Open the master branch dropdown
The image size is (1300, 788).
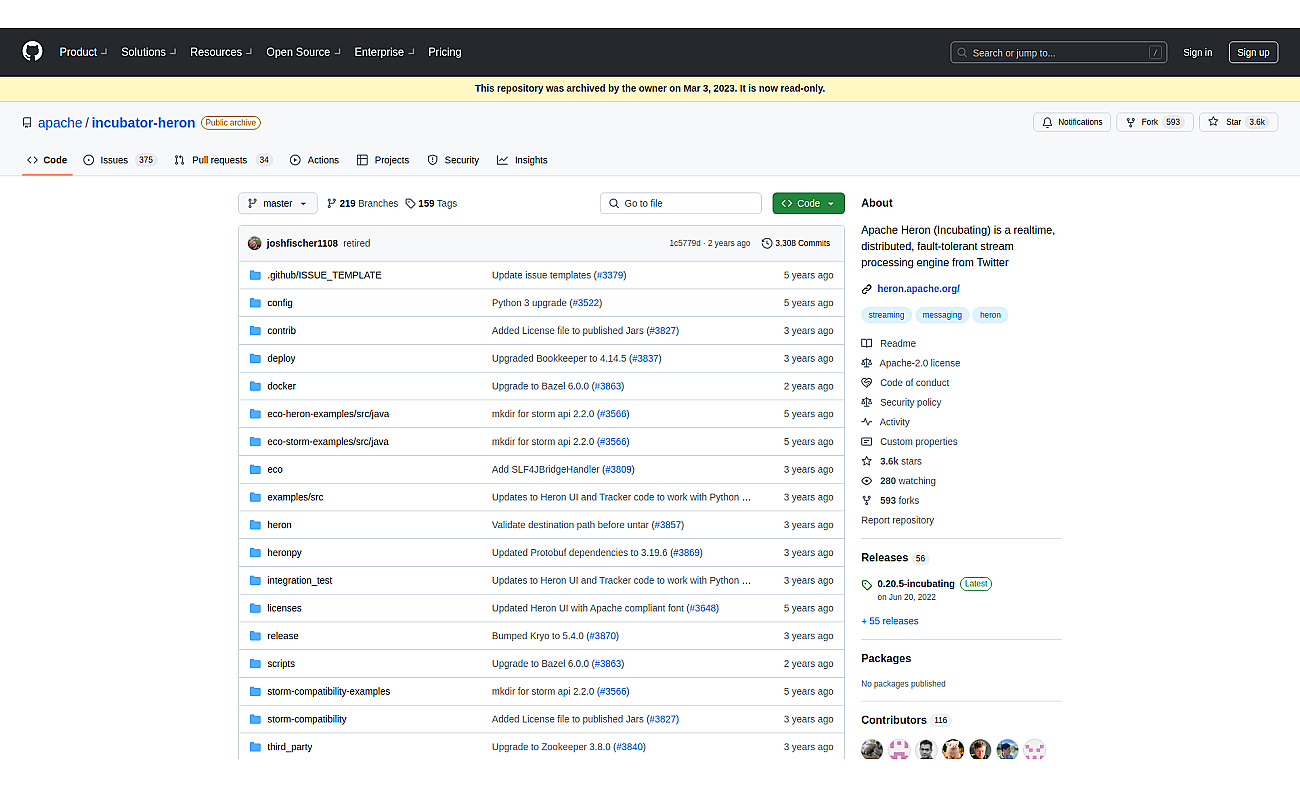tap(278, 203)
